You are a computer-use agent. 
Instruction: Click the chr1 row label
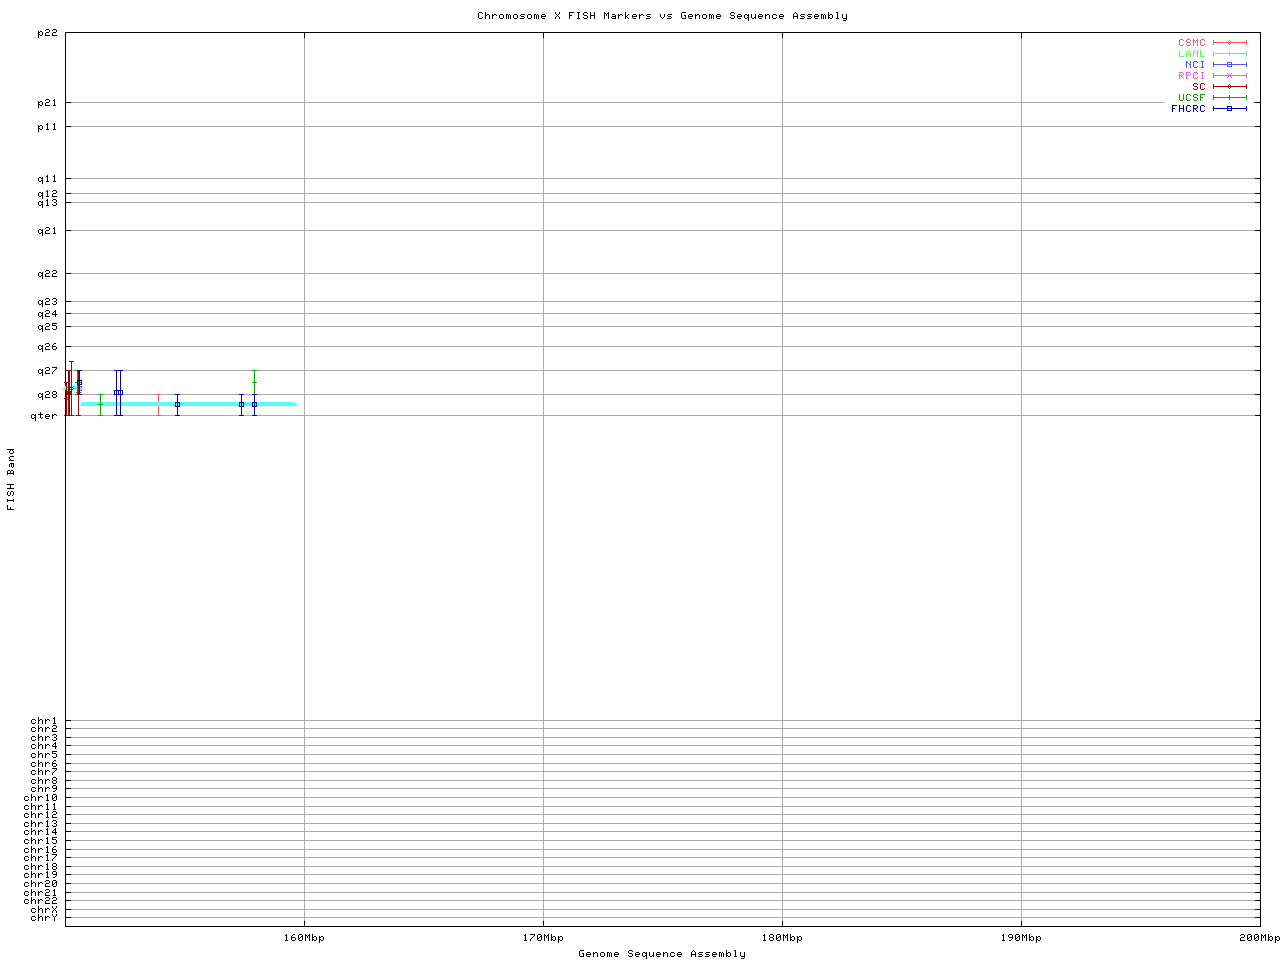click(44, 721)
